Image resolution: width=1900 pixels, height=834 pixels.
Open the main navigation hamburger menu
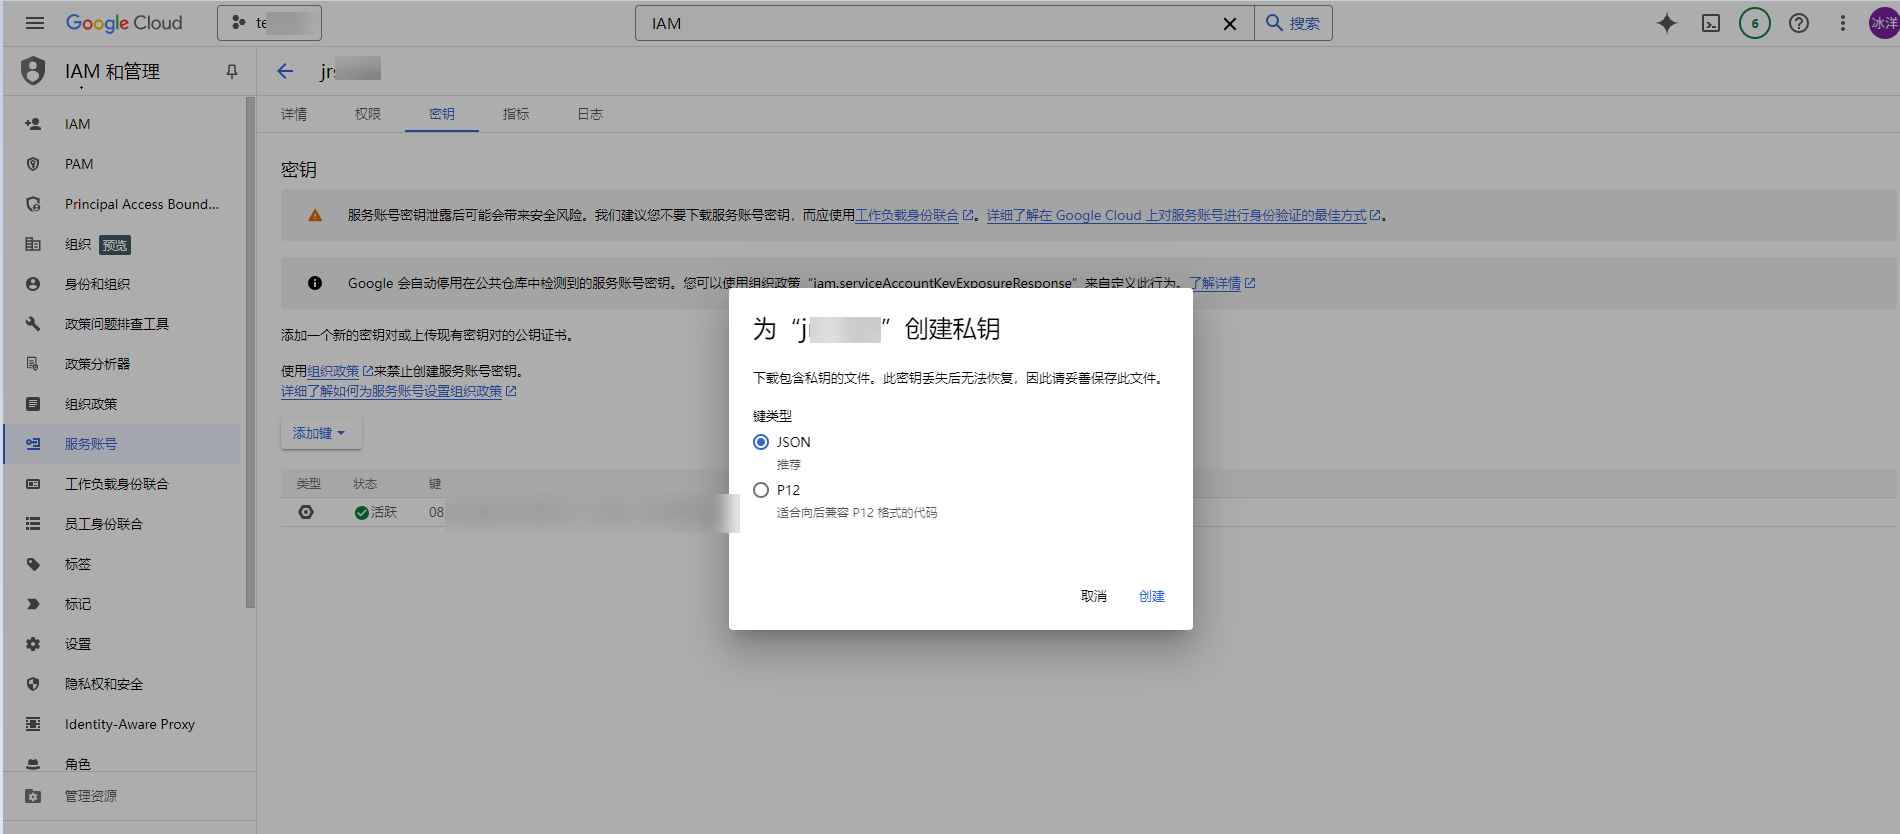click(35, 23)
